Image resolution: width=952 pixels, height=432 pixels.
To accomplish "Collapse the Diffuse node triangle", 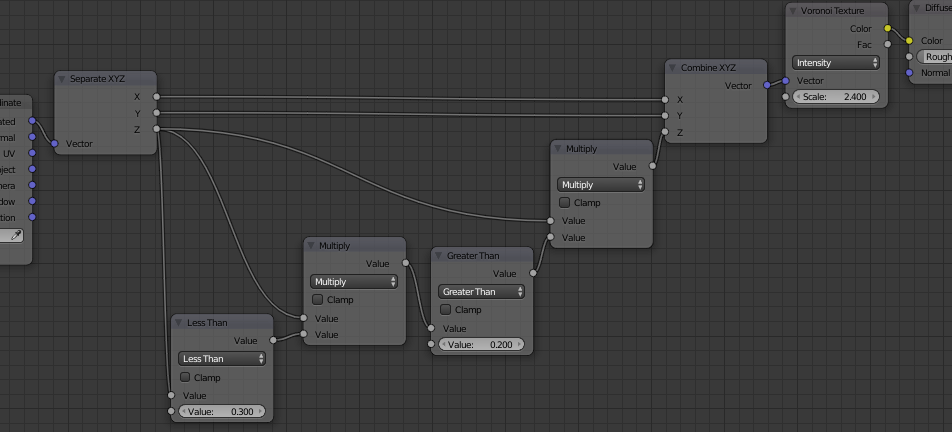I will [x=917, y=8].
